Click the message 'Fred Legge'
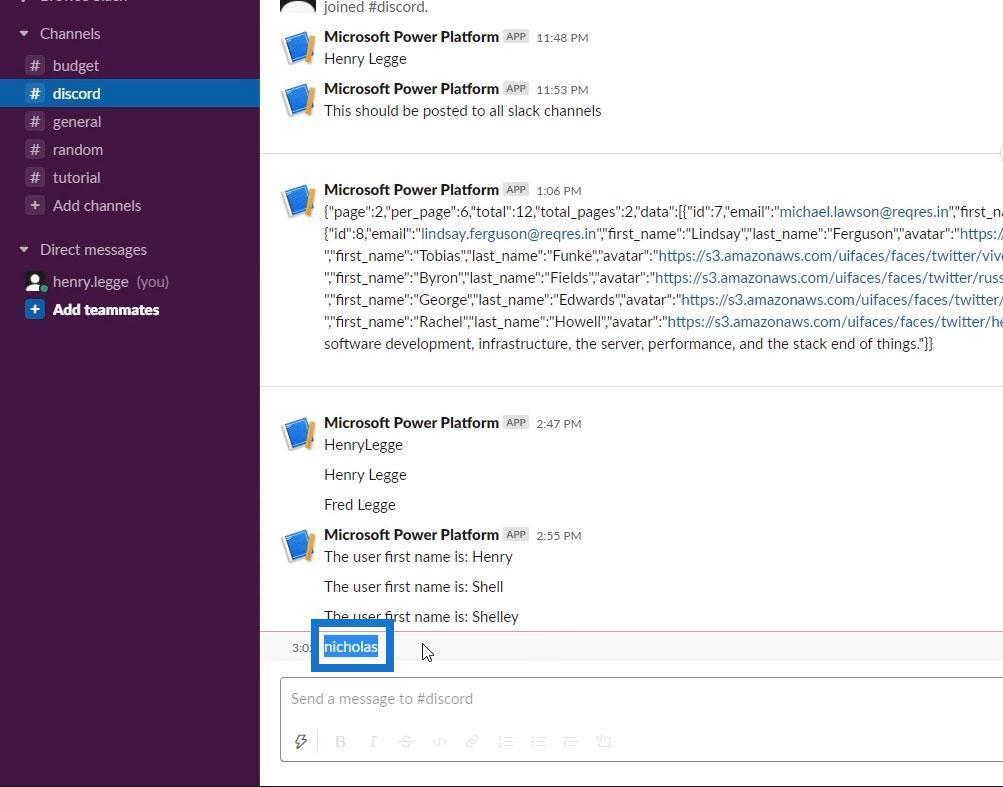The height and width of the screenshot is (787, 1003). (x=359, y=505)
